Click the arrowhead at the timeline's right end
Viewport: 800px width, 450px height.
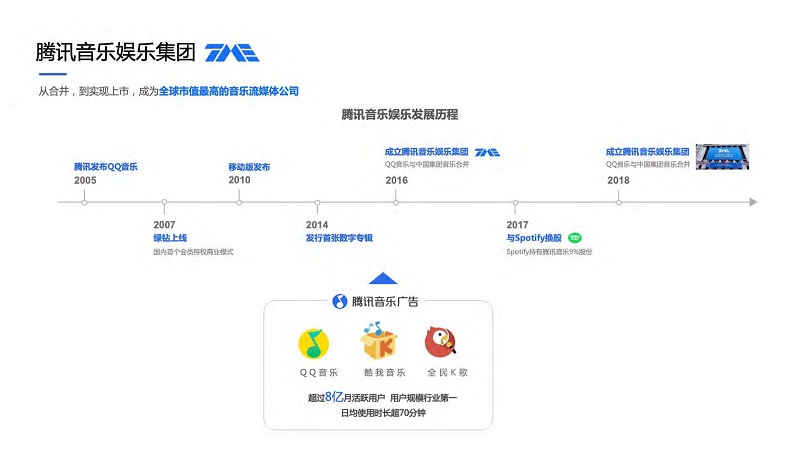pos(753,202)
